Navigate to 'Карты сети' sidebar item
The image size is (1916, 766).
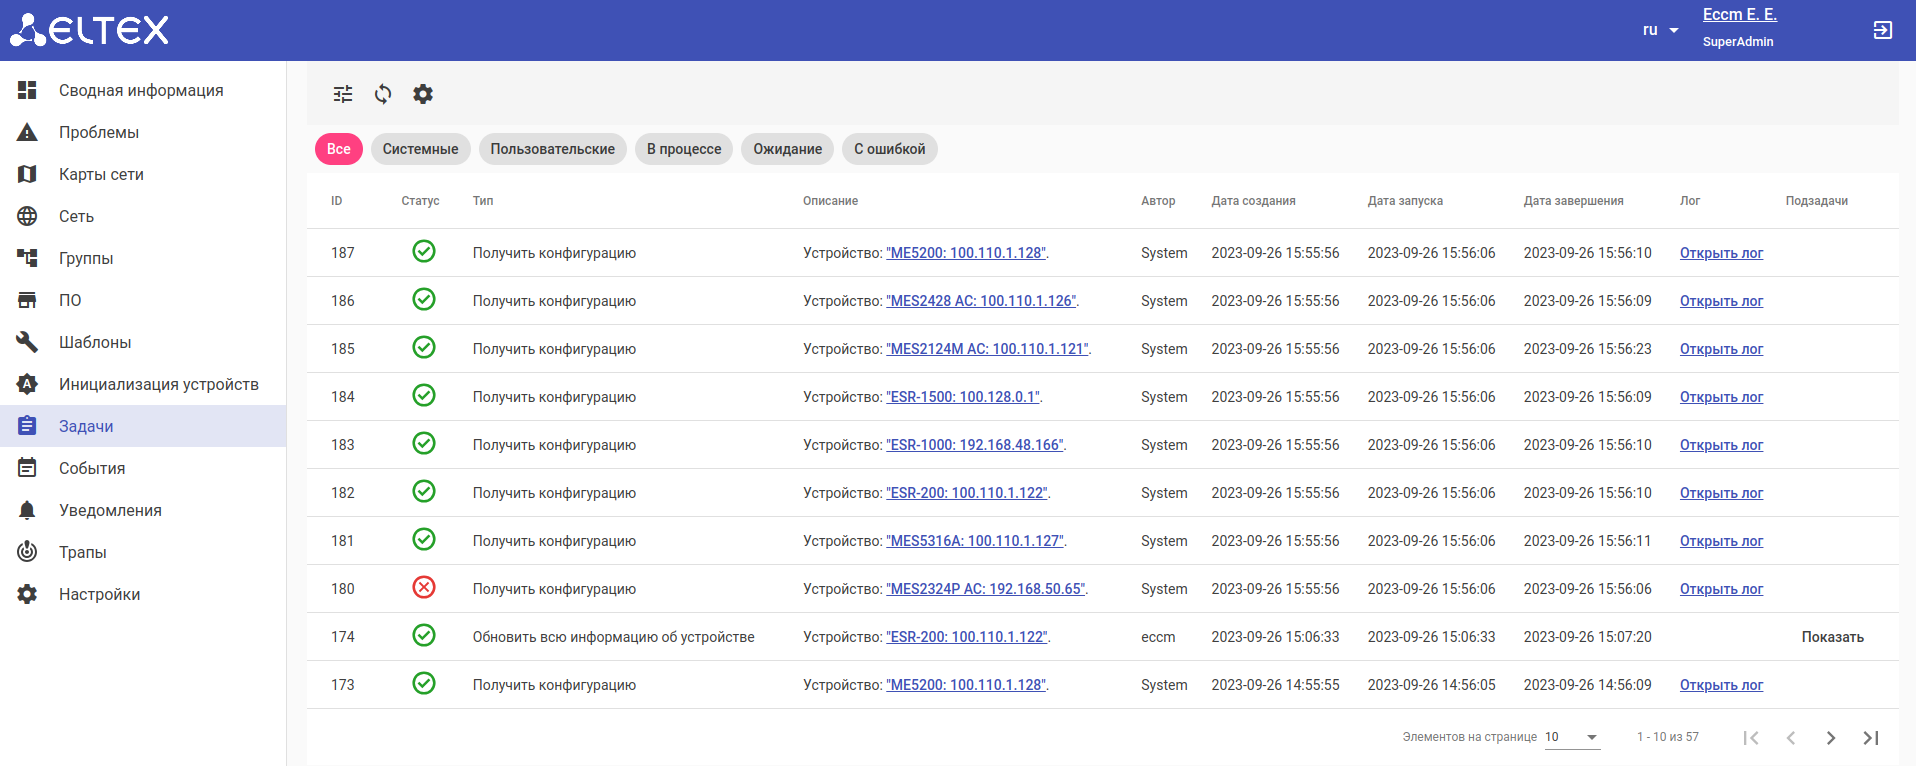point(101,174)
